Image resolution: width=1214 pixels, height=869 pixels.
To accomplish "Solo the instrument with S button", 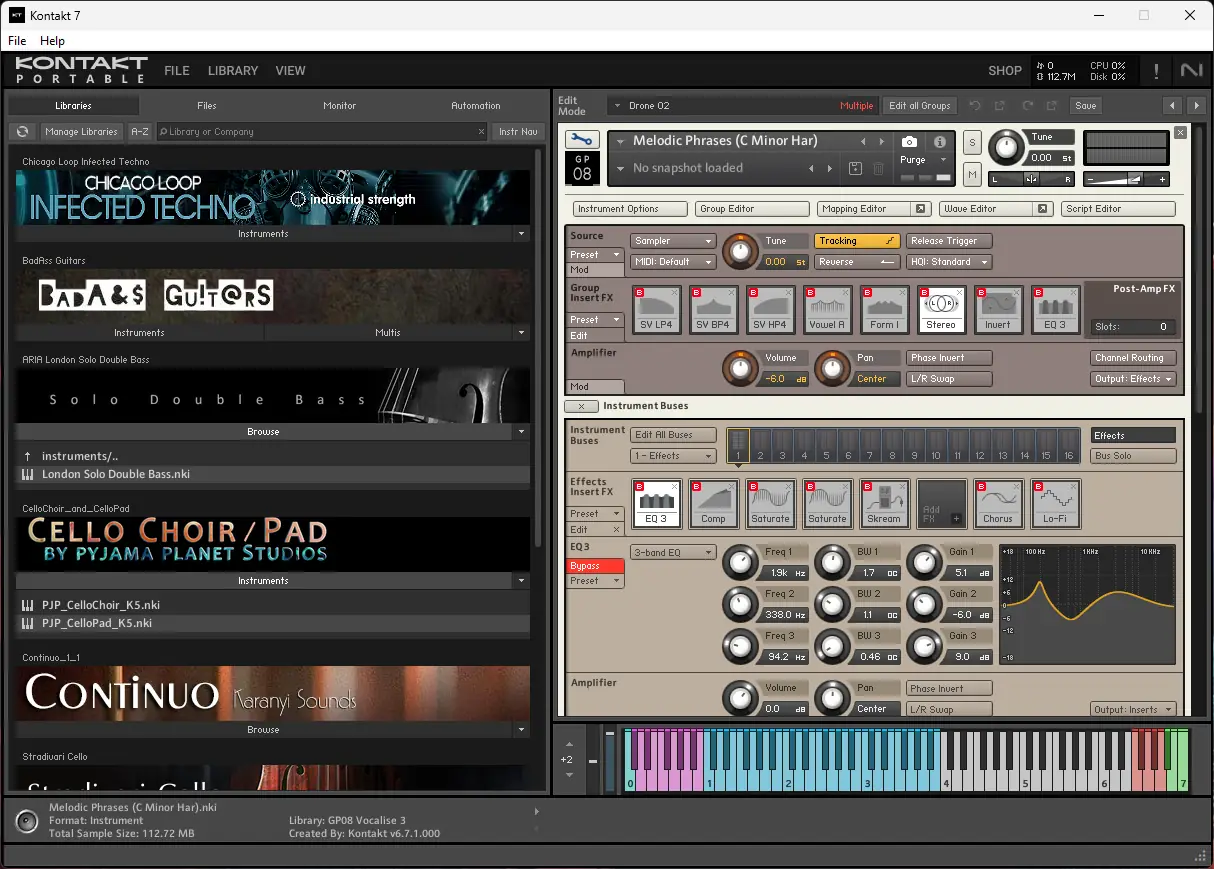I will [972, 143].
